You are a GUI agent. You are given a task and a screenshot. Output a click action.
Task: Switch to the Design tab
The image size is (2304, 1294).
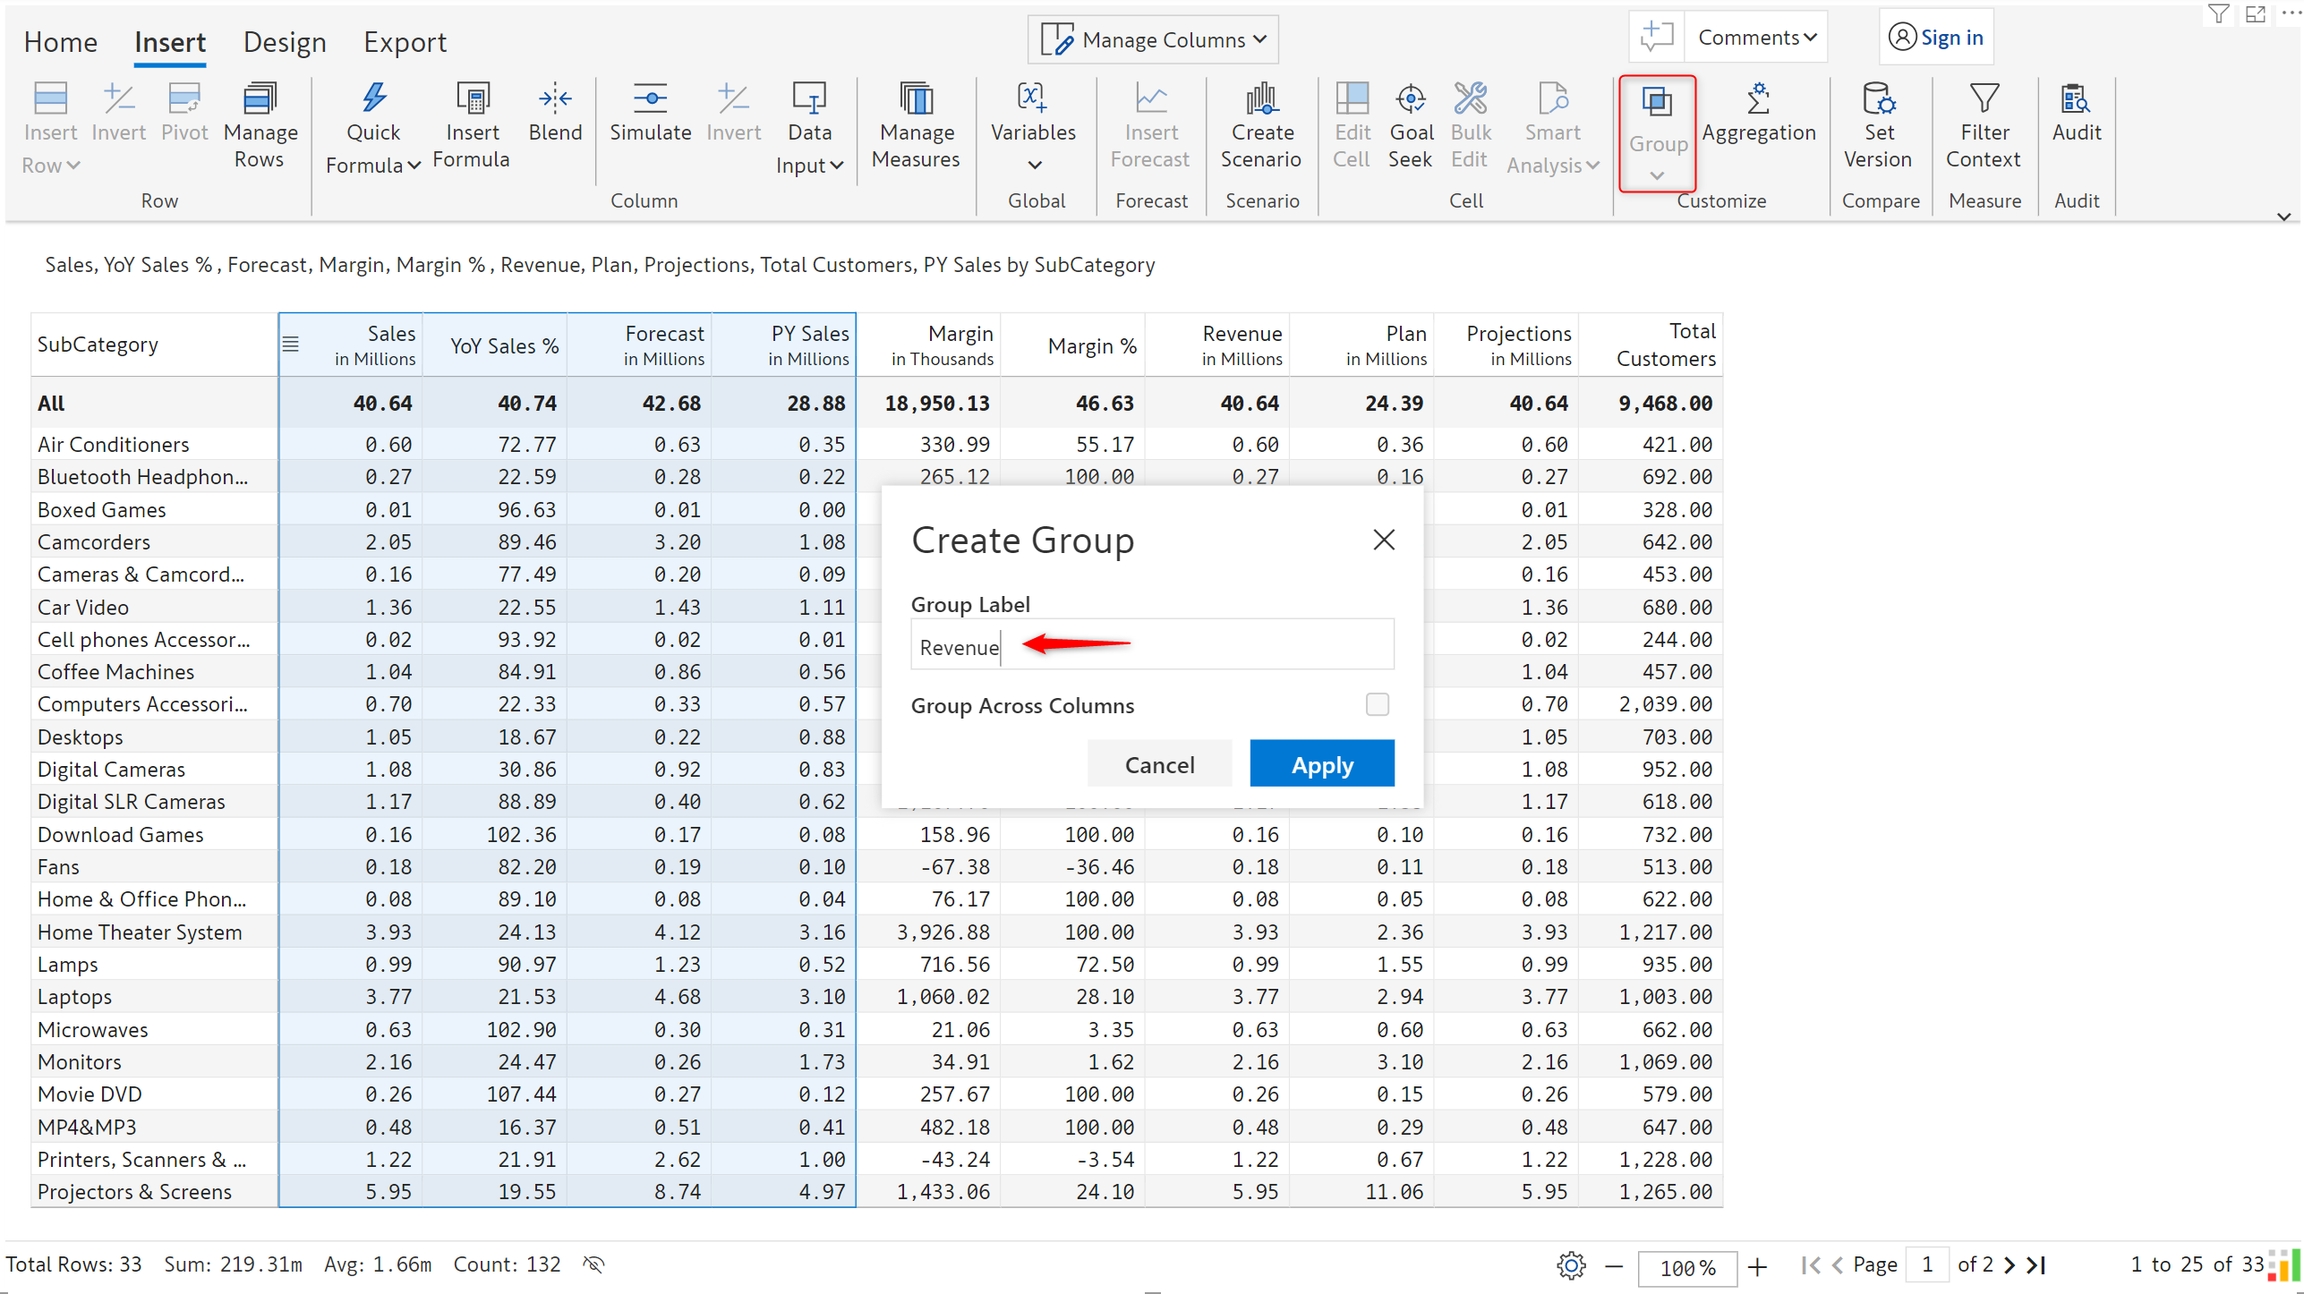[284, 42]
